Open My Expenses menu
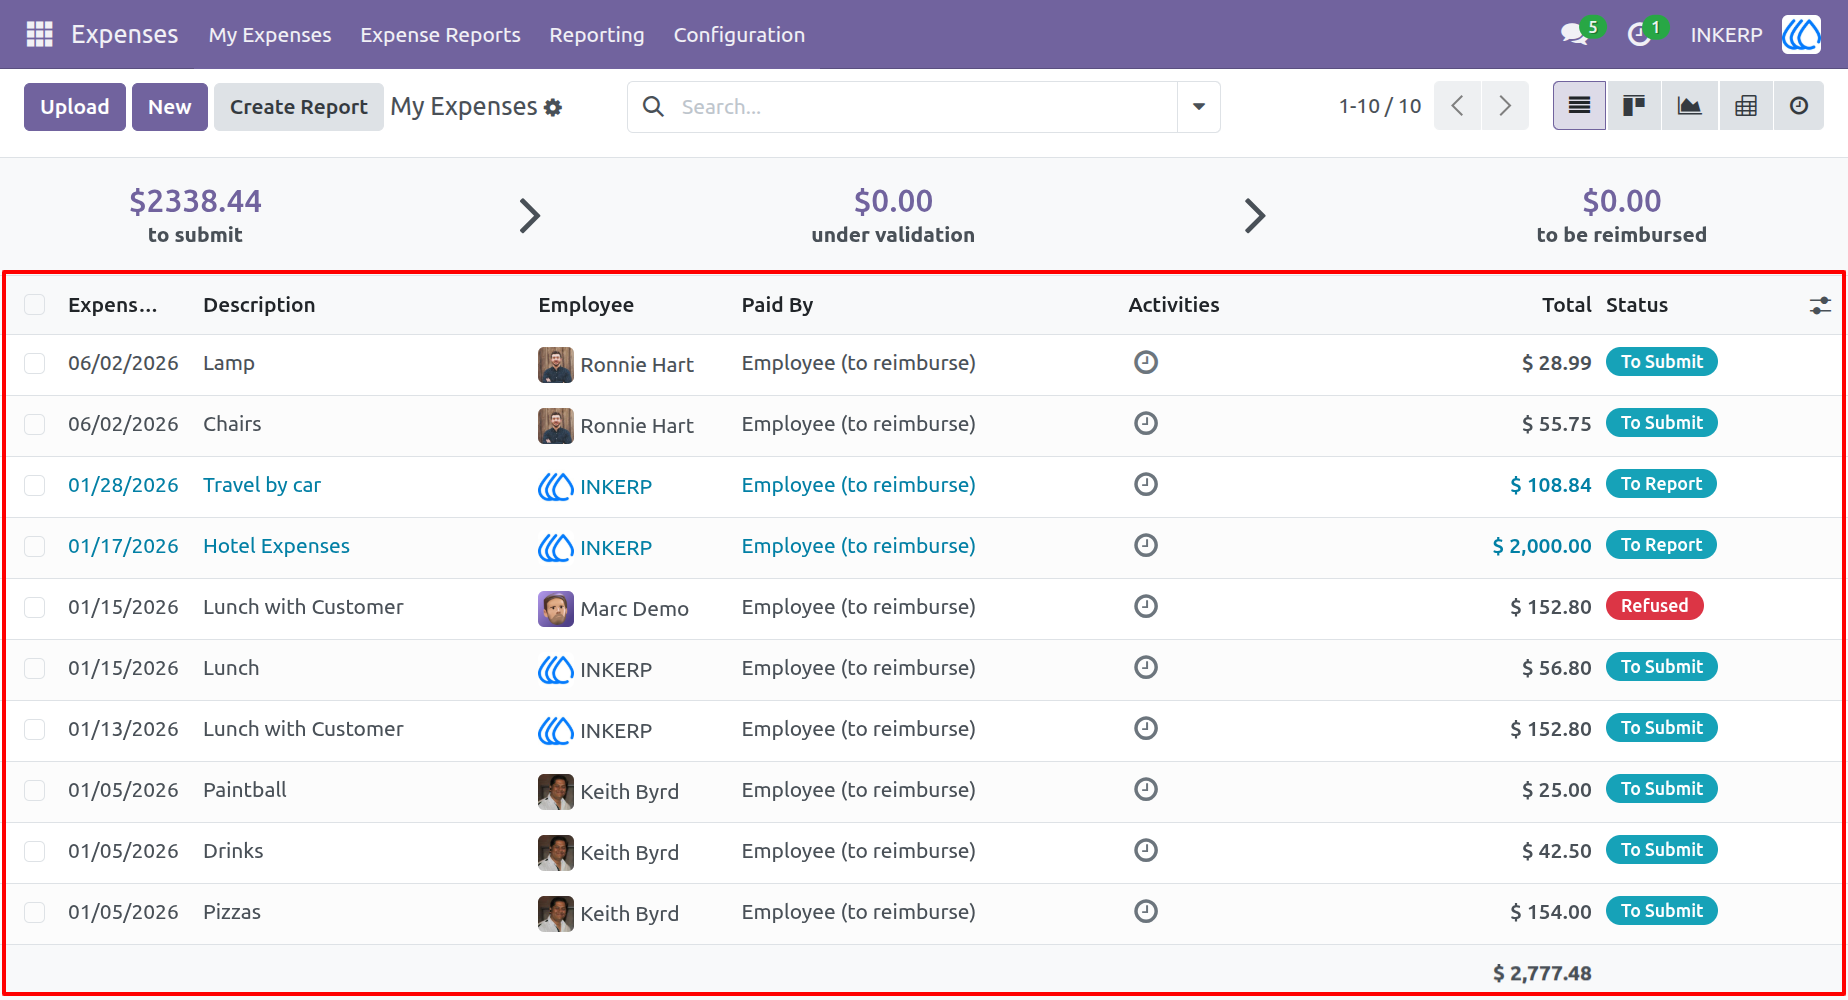Screen dimensions: 1848x1000 click(x=270, y=35)
